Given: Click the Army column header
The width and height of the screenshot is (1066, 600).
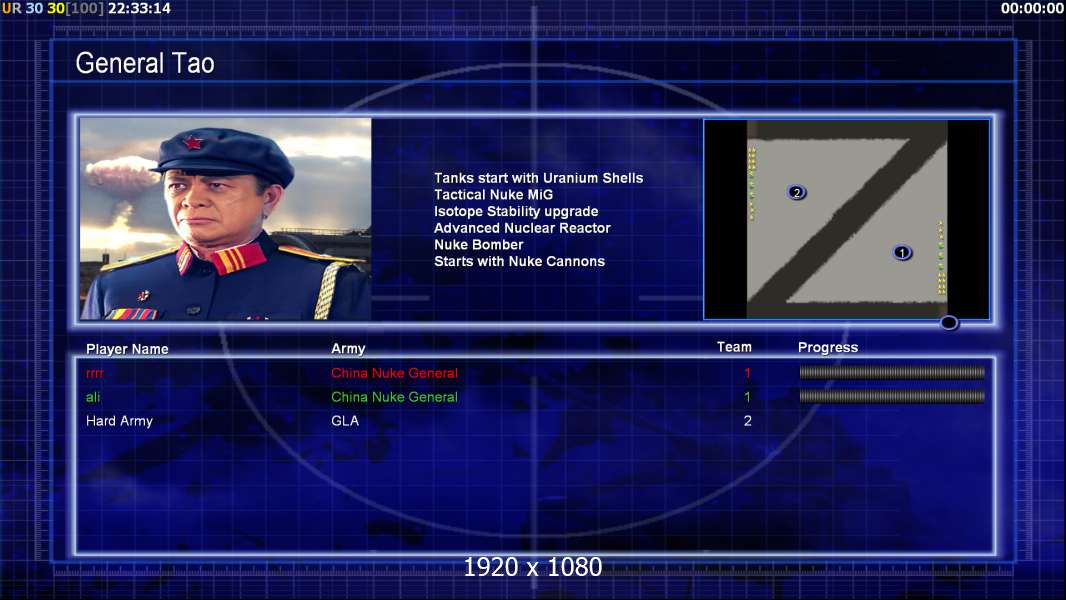Looking at the screenshot, I should tap(348, 349).
